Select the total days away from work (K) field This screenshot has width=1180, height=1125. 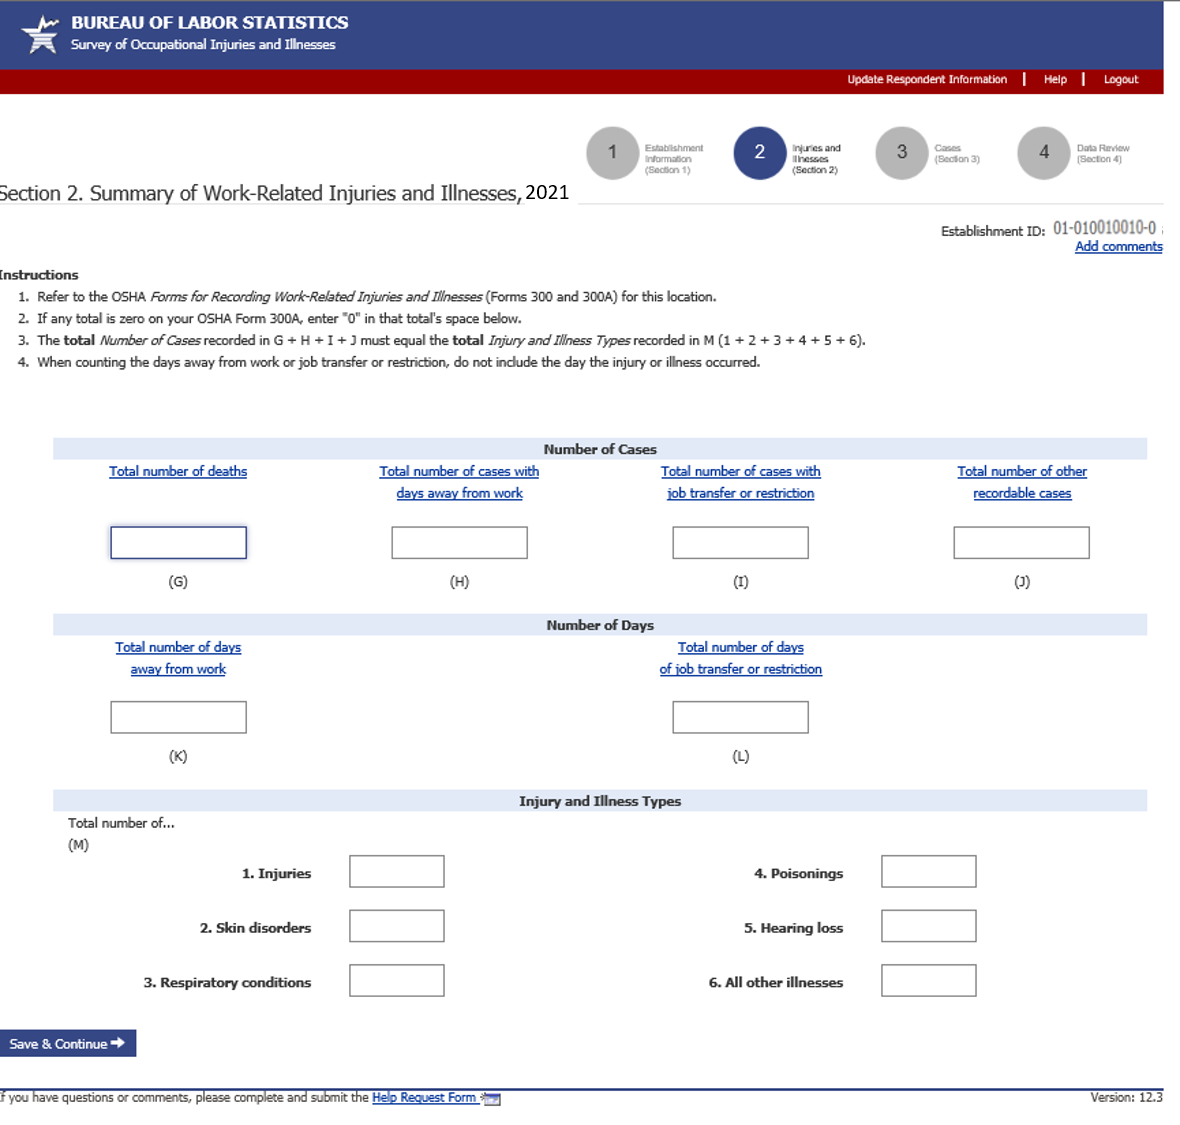tap(178, 717)
